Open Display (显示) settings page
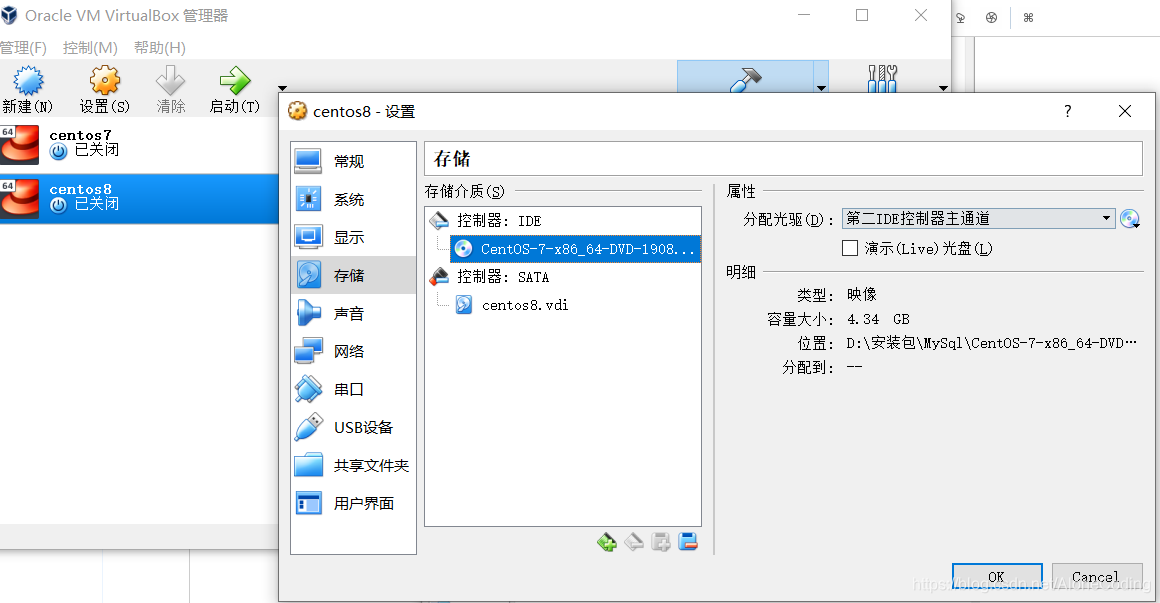The height and width of the screenshot is (603, 1160). [x=354, y=238]
